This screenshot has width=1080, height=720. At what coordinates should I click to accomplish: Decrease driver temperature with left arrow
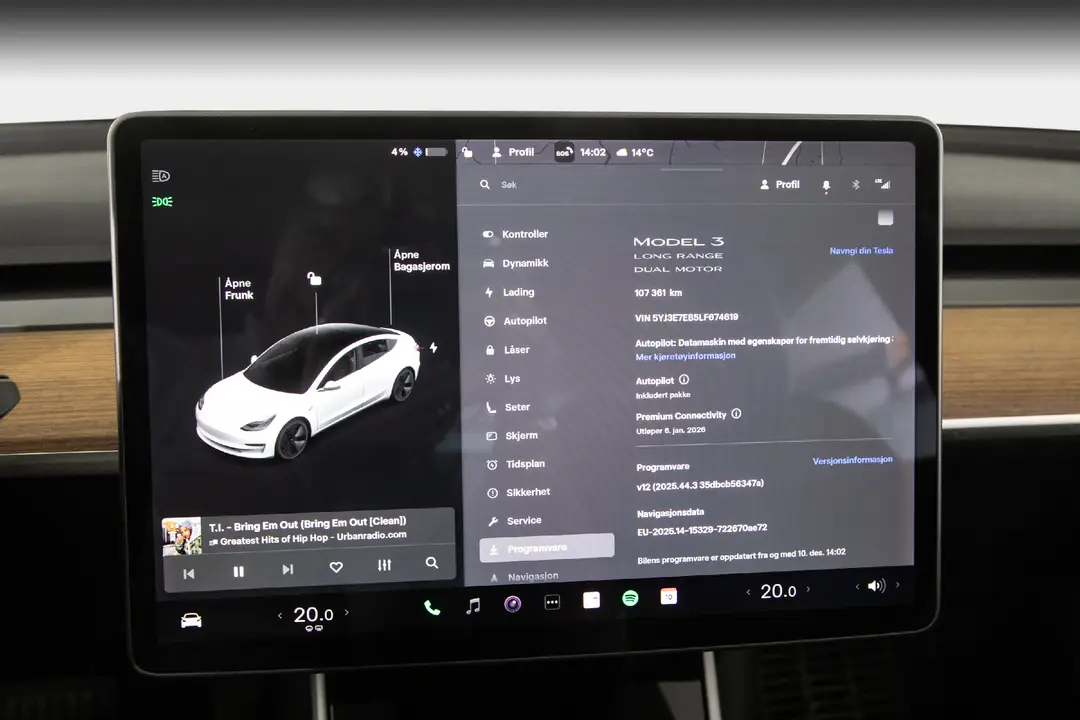280,615
